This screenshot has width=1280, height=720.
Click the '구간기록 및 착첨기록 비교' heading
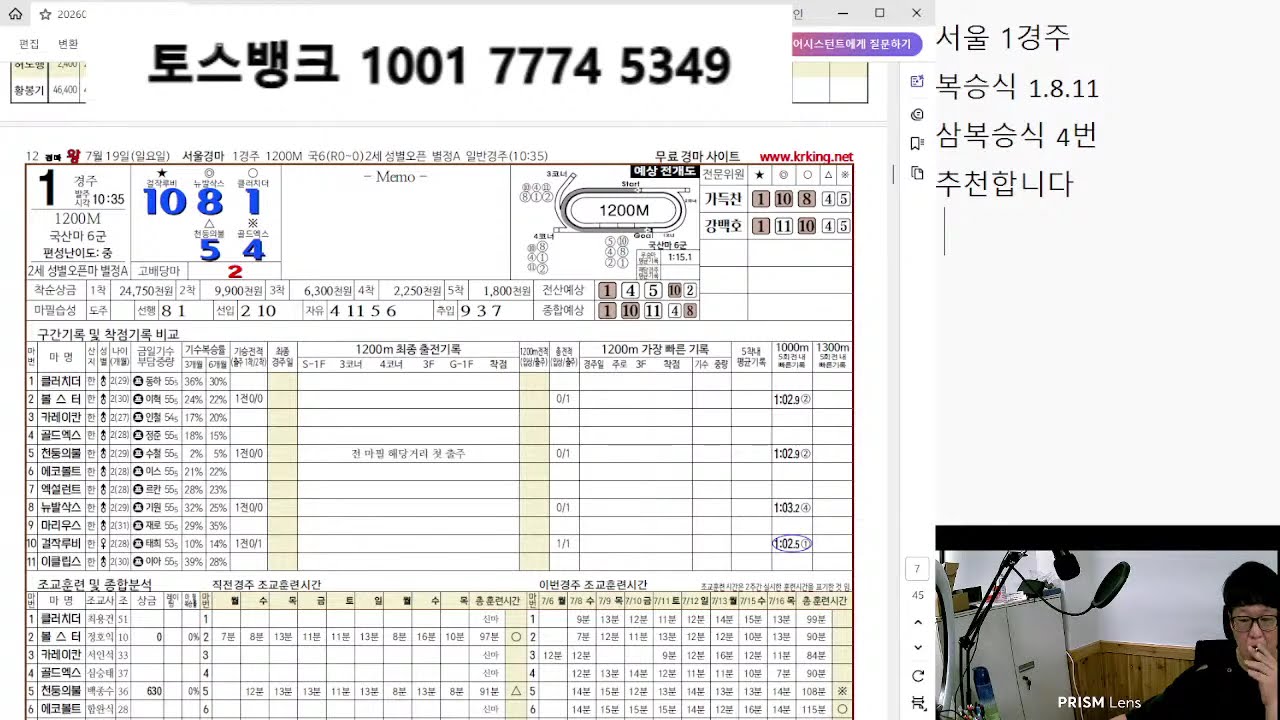point(108,334)
